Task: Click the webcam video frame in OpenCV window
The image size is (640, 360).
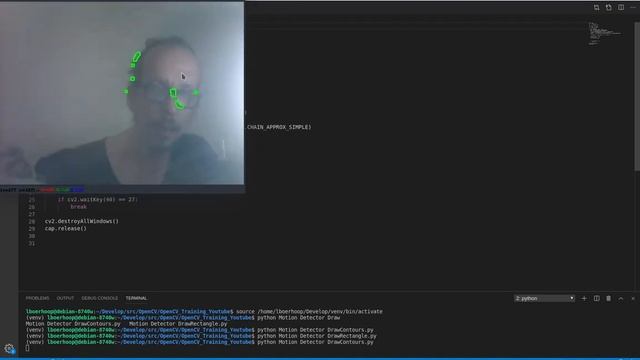Action: [x=122, y=93]
